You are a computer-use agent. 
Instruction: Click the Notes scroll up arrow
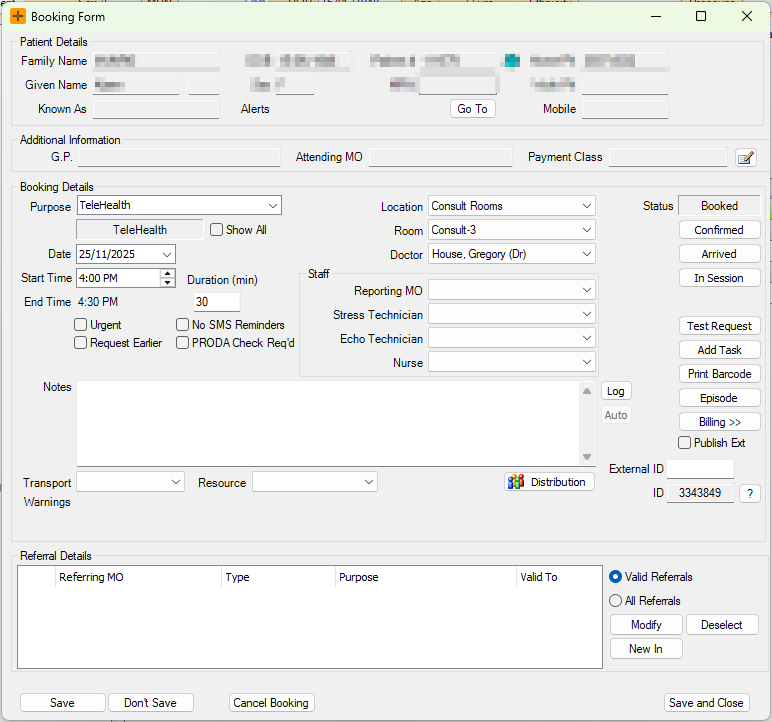(587, 391)
